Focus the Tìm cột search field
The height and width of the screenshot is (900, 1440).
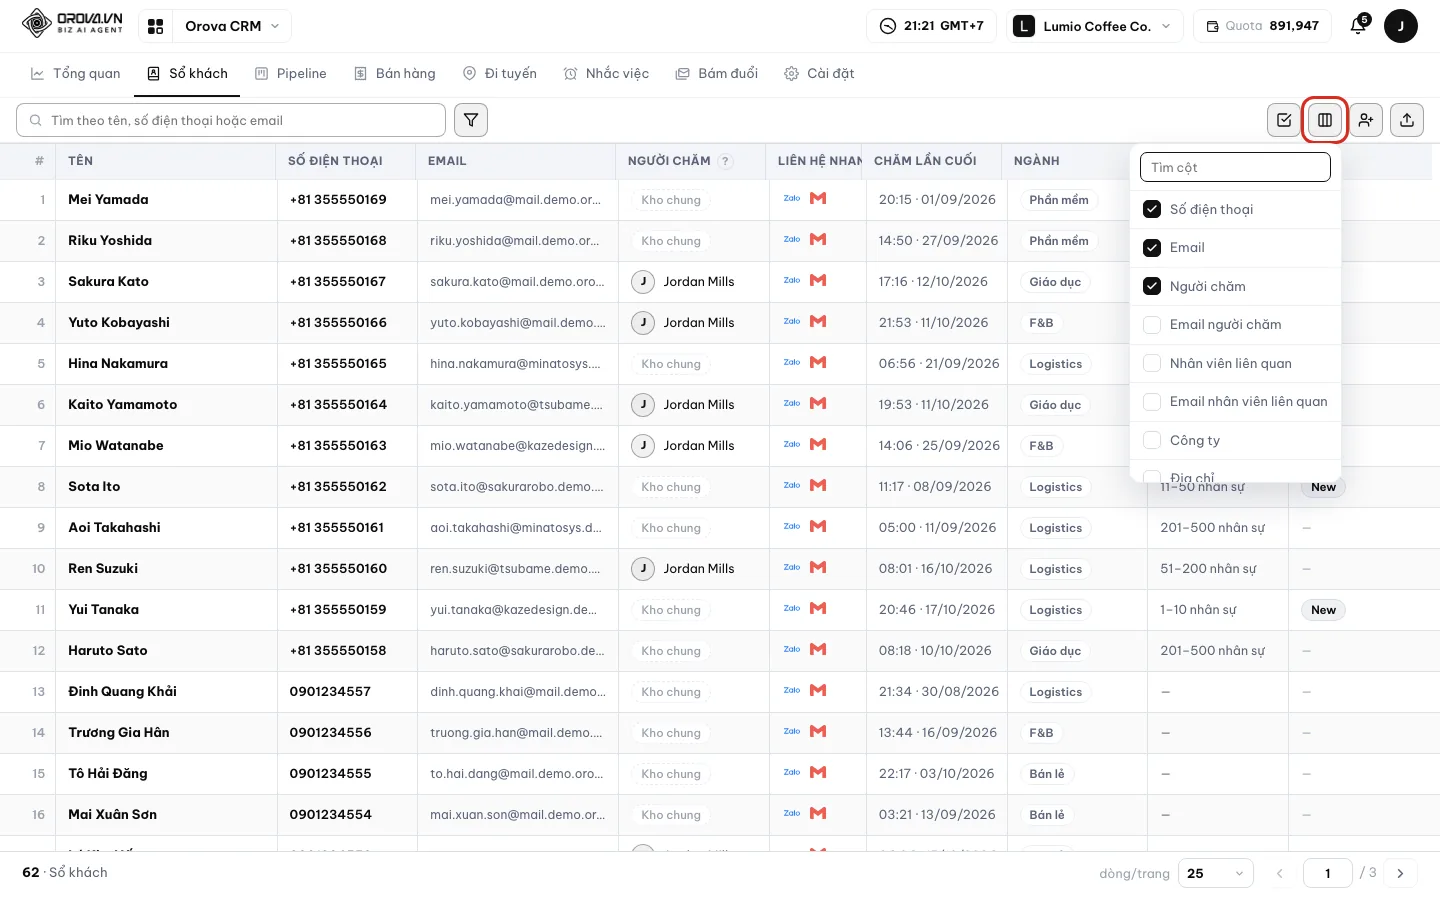(1235, 167)
